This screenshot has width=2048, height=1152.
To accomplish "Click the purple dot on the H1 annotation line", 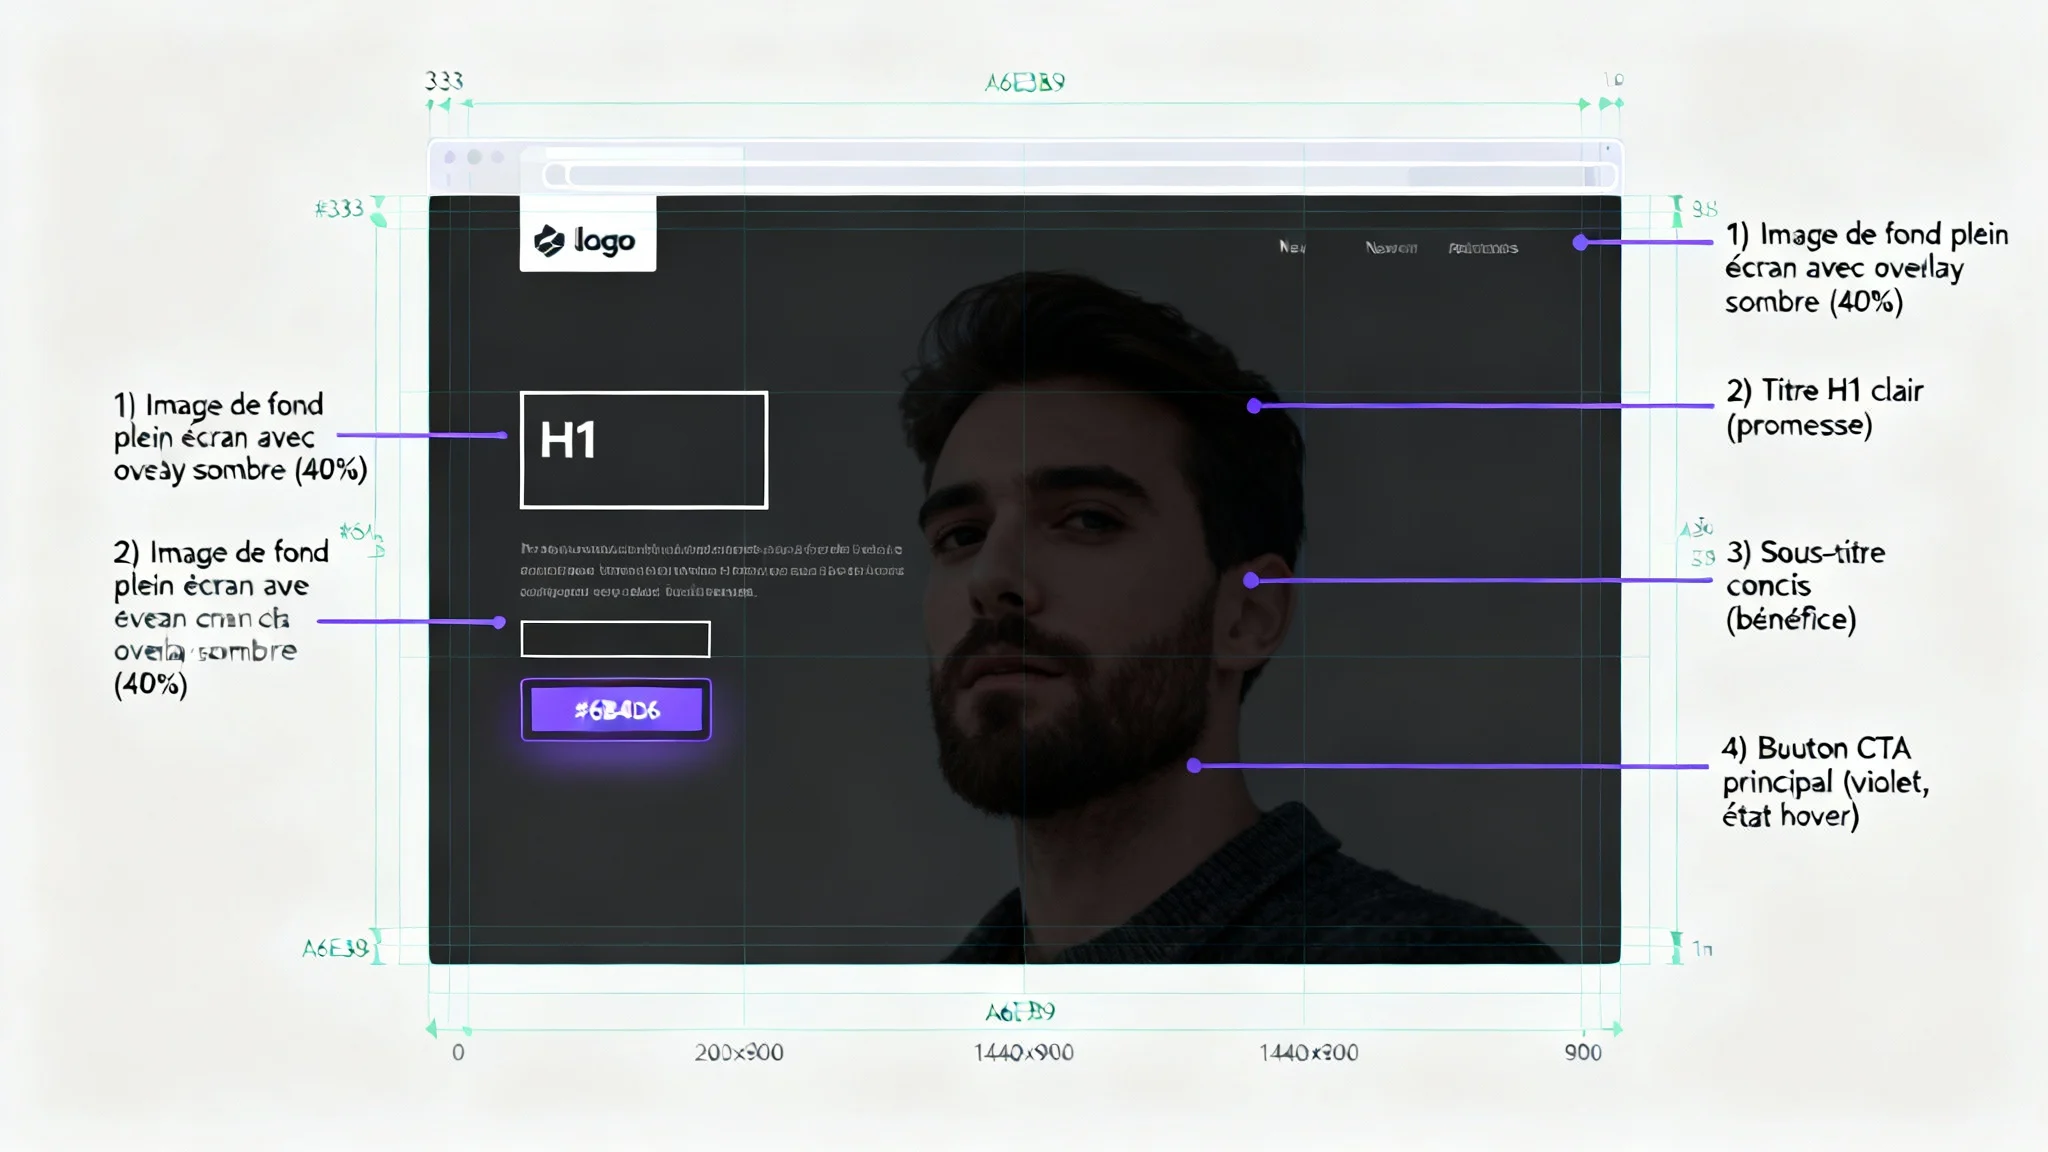I will [1253, 405].
